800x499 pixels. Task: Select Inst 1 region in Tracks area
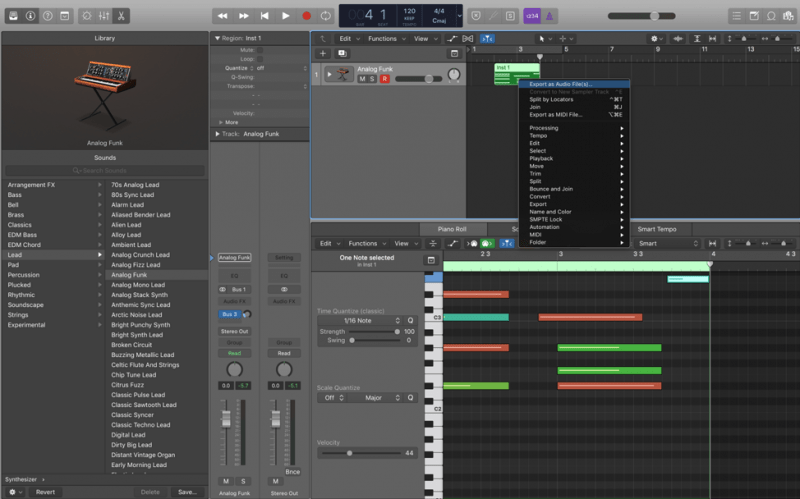pyautogui.click(x=516, y=73)
